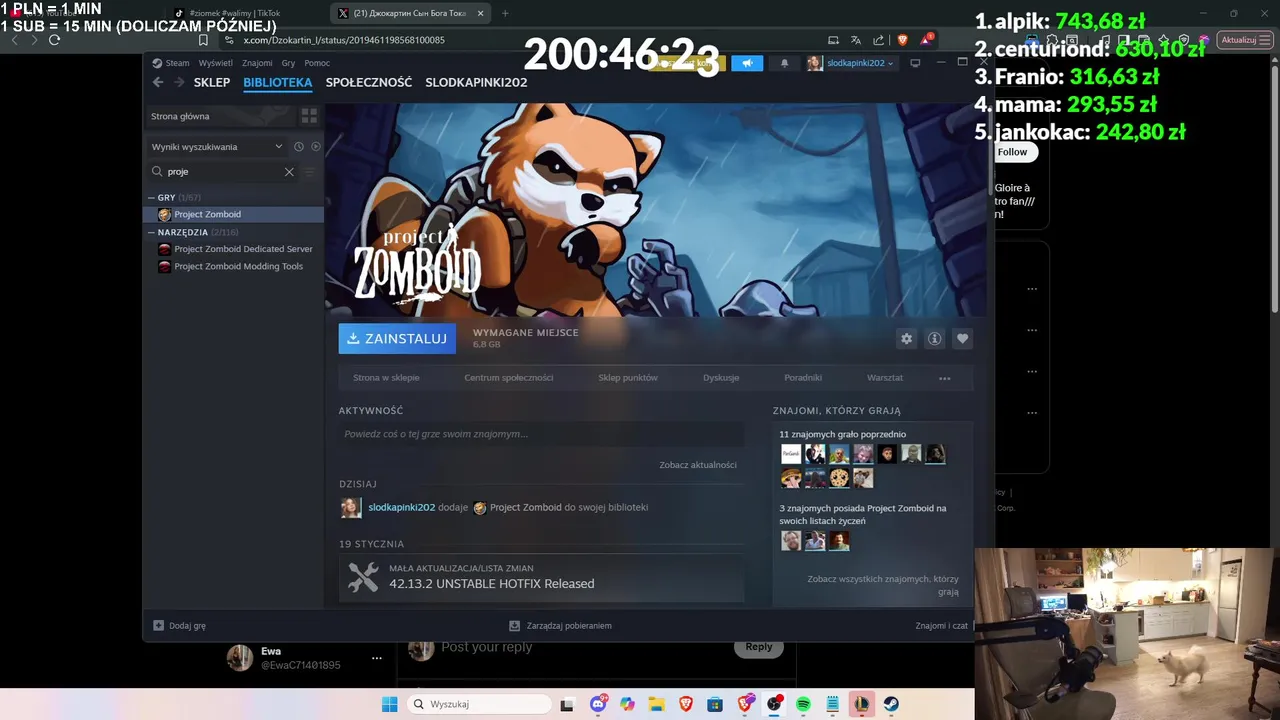Open the BIBLIOTEKA library tab
The image size is (1280, 720).
tap(278, 82)
